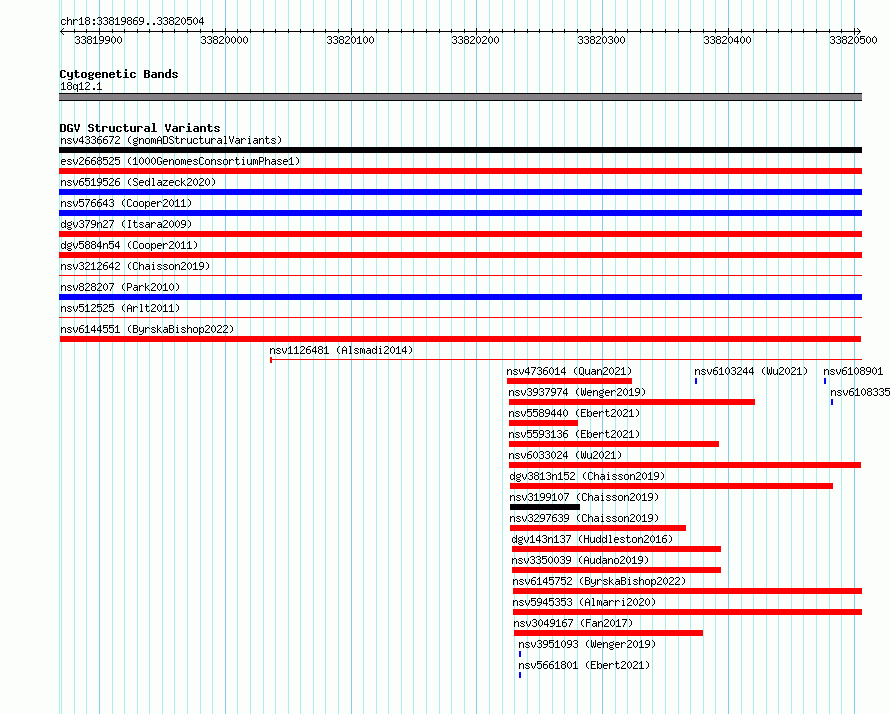Open dgv143n137 Huddleston2016 variant label

pos(592,539)
